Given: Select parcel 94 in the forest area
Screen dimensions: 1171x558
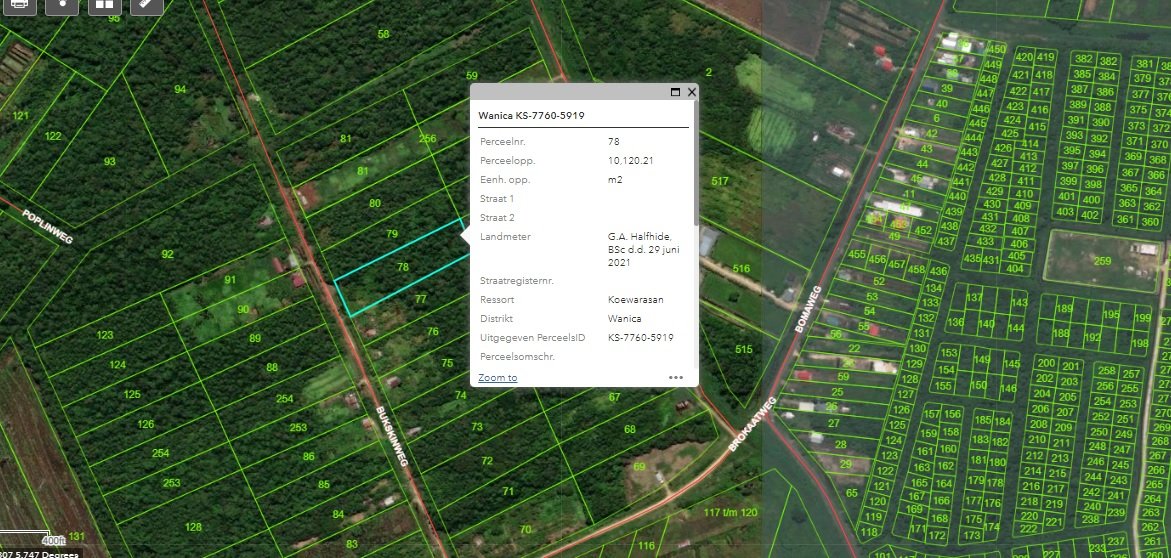Looking at the screenshot, I should pyautogui.click(x=180, y=90).
